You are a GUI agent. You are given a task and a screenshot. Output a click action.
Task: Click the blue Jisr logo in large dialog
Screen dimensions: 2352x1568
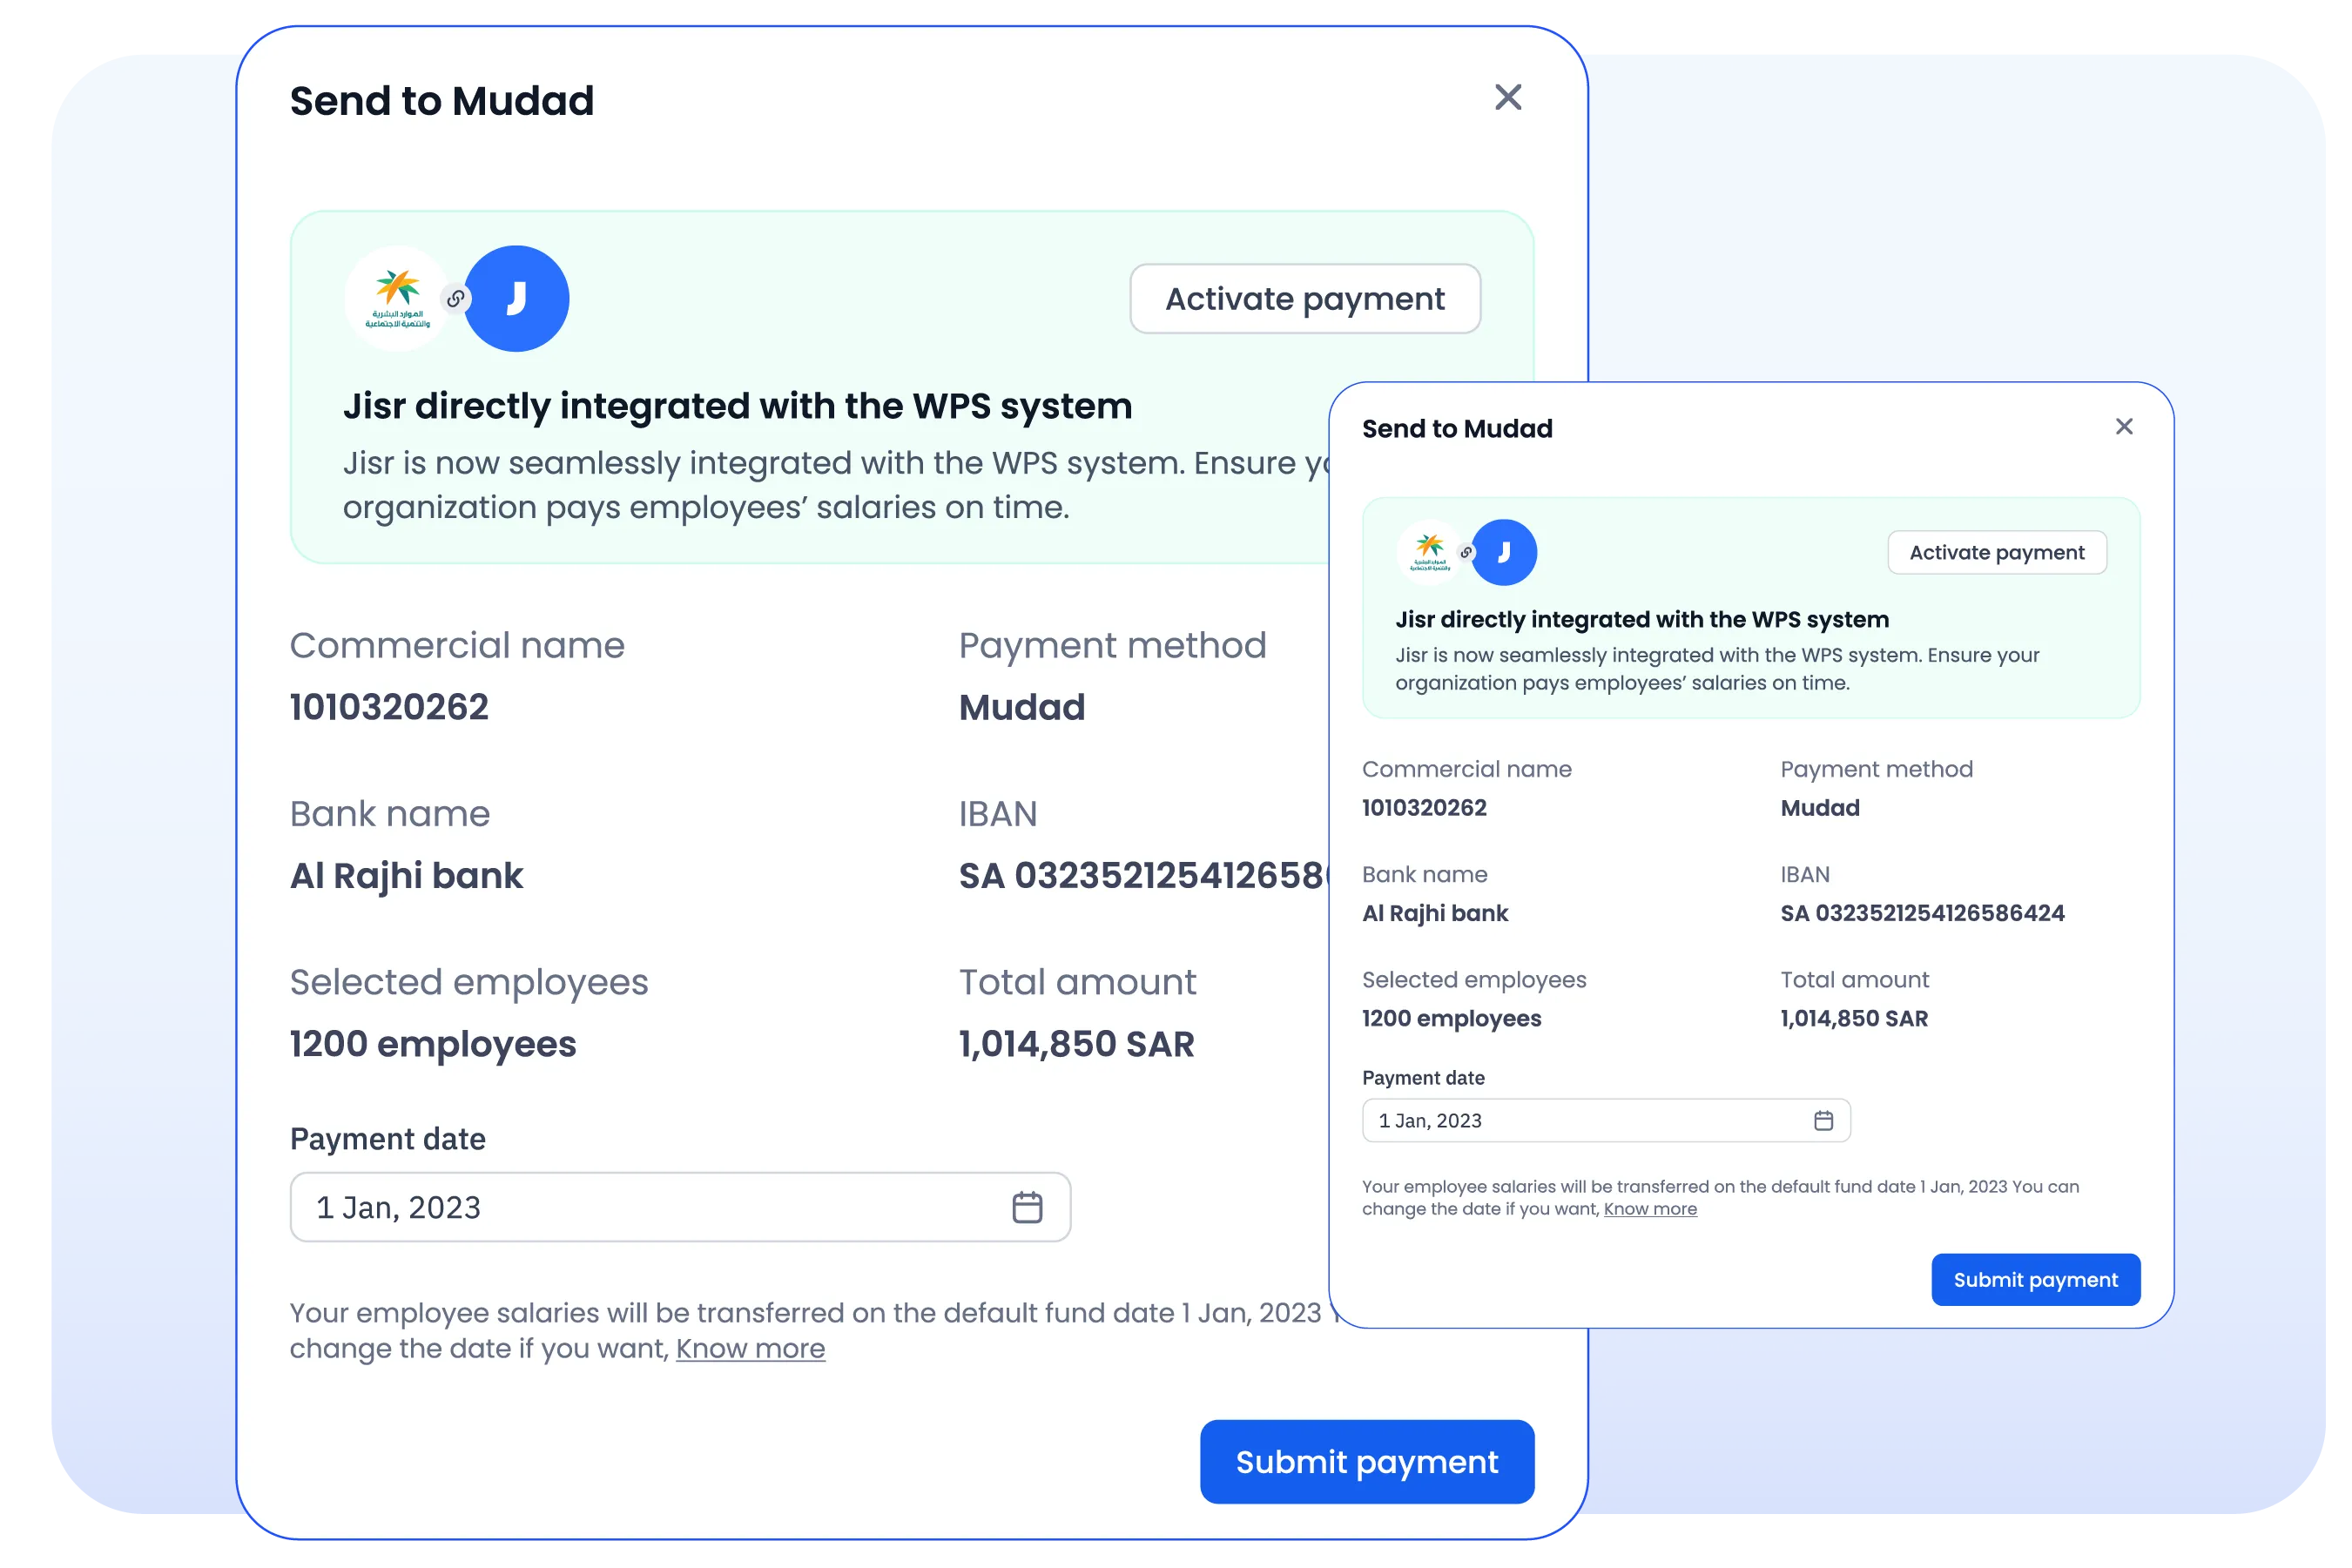[x=518, y=298]
